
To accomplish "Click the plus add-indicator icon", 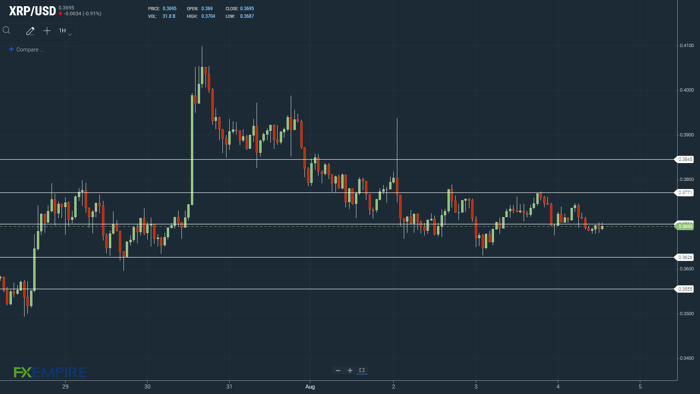I will click(x=47, y=31).
